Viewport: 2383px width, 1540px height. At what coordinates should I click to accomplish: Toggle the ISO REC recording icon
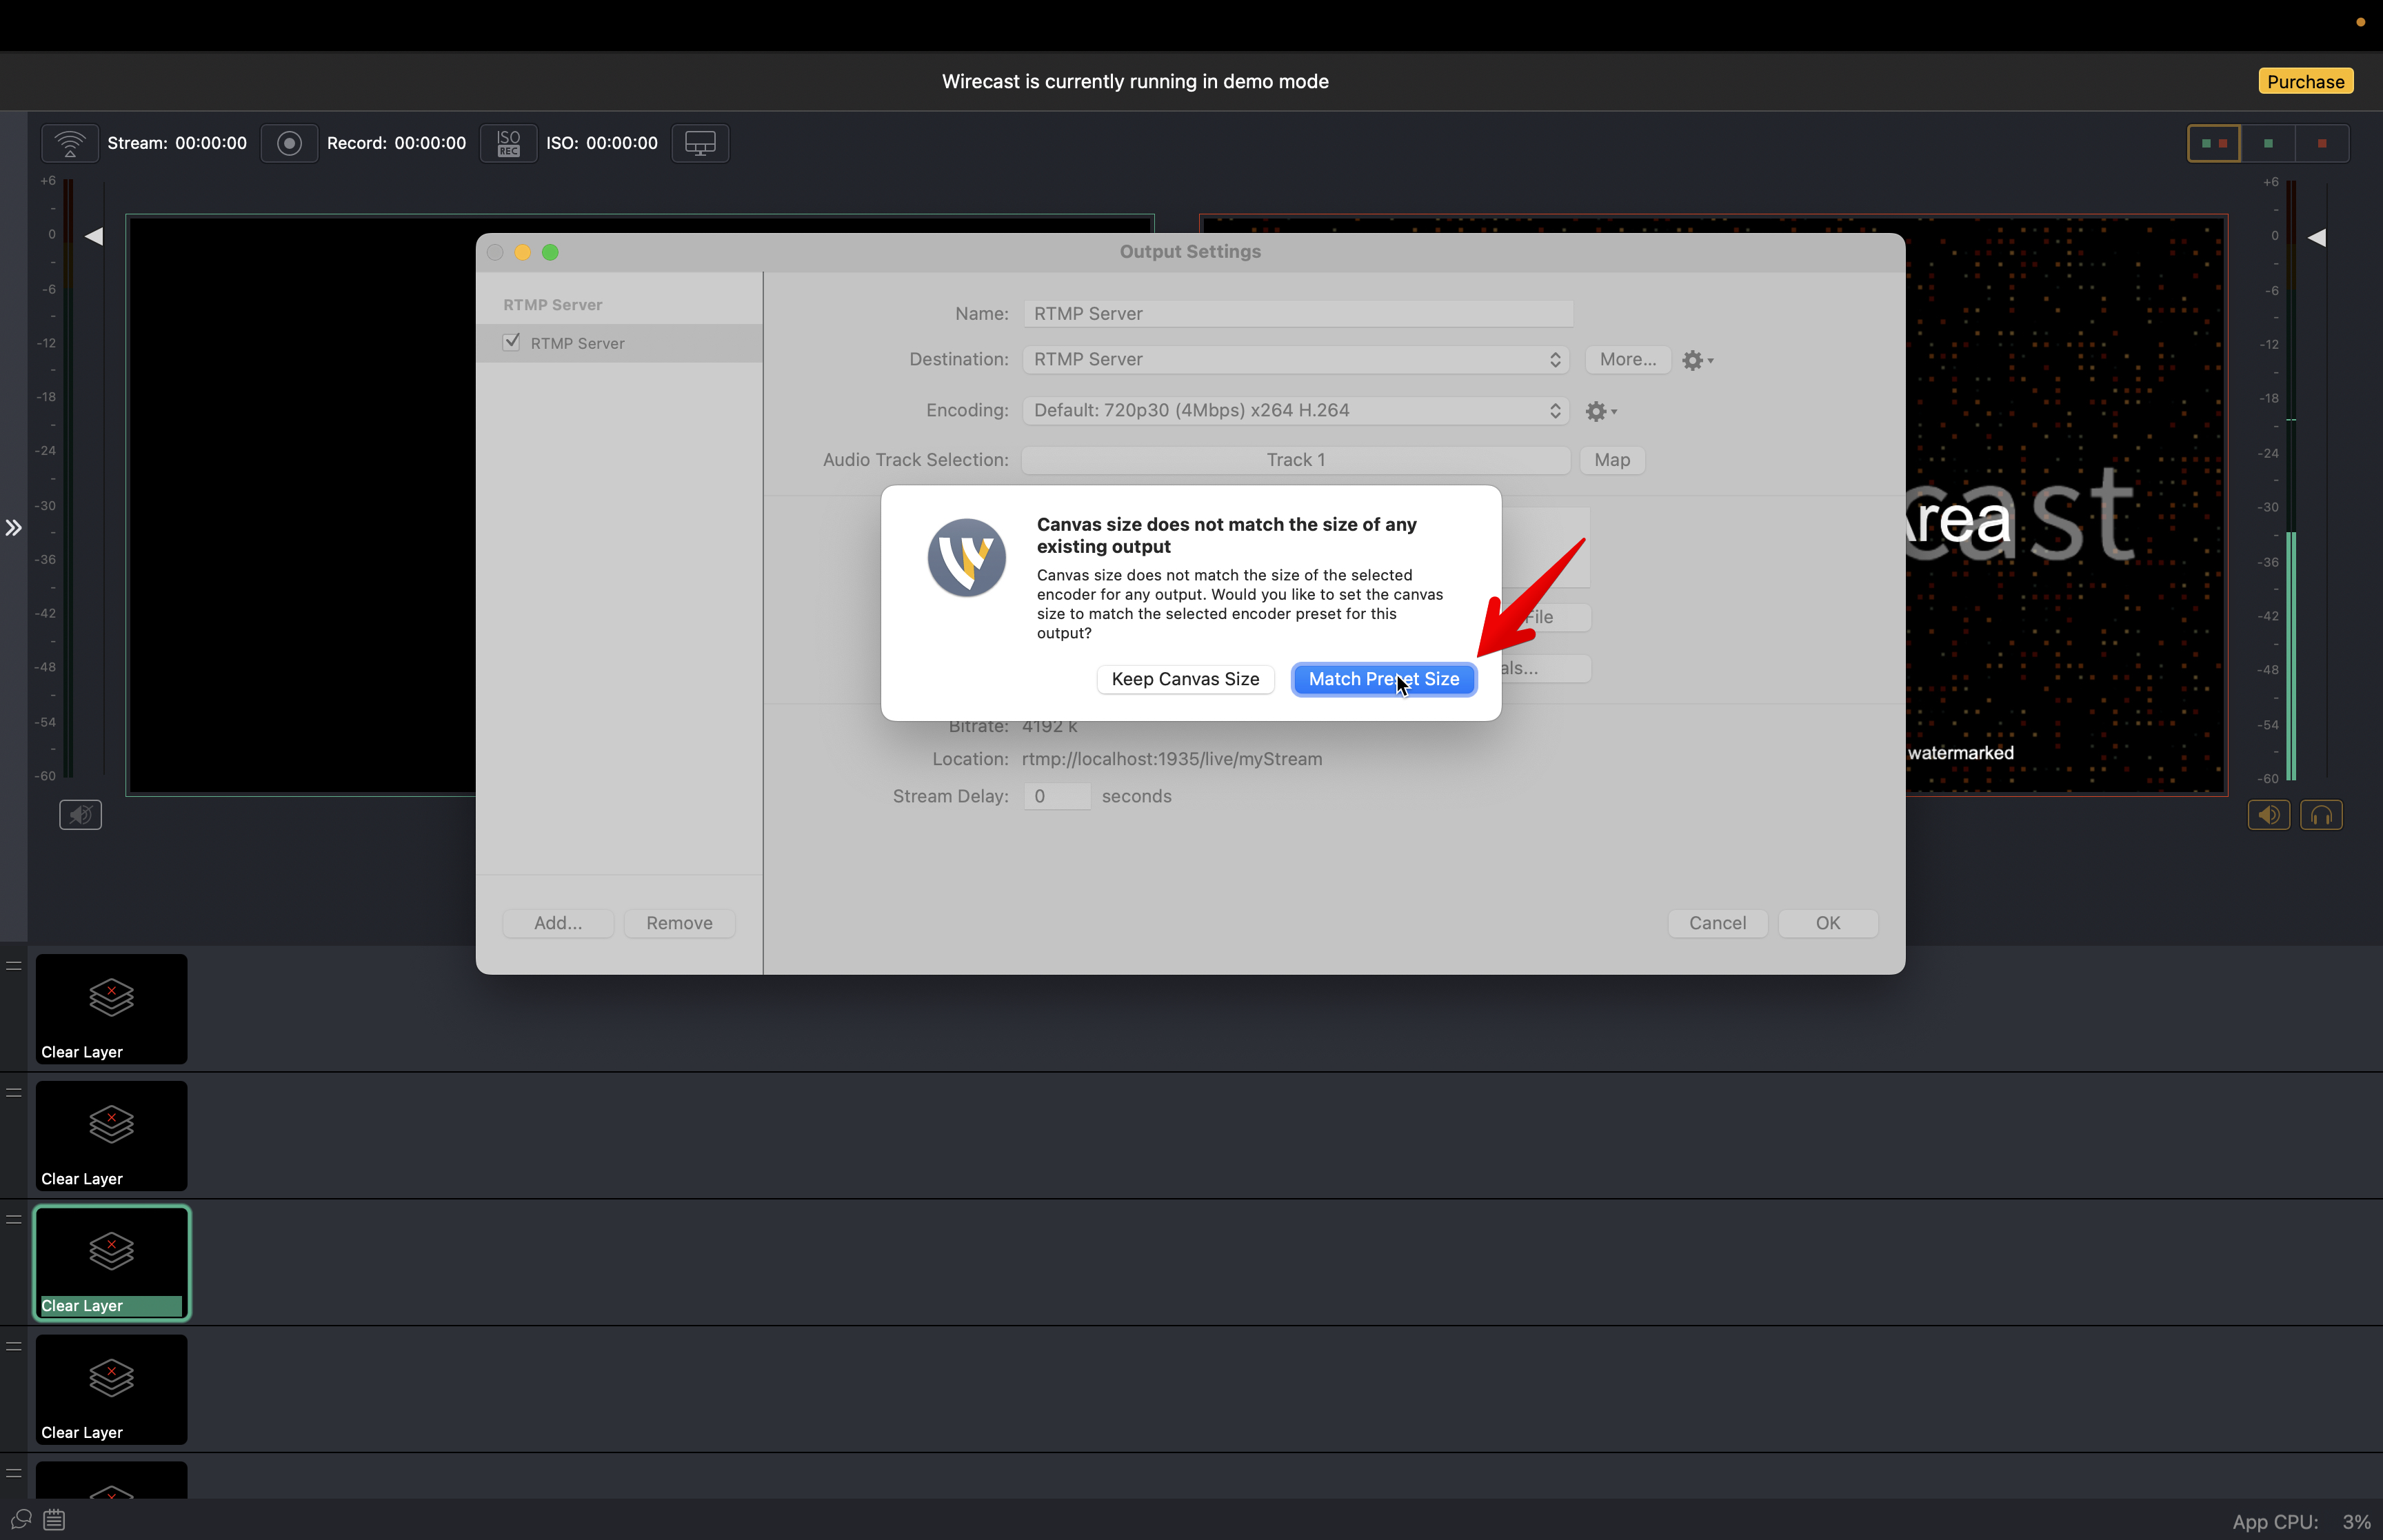coord(508,143)
